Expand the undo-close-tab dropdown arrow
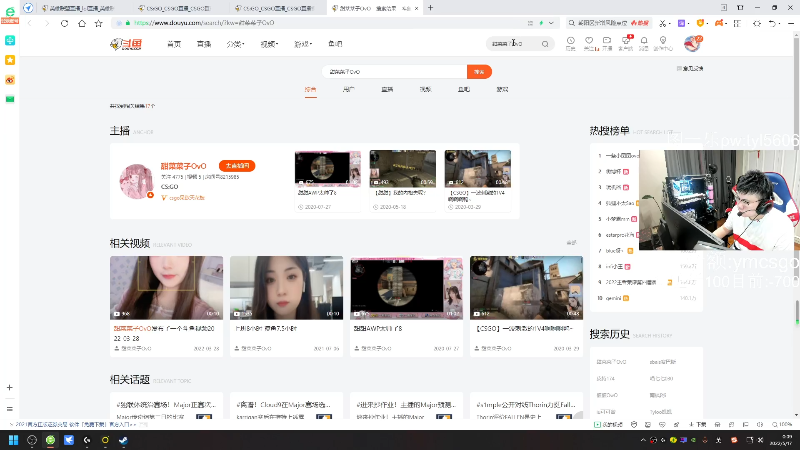Image resolution: width=800 pixels, height=450 pixels. point(780,23)
